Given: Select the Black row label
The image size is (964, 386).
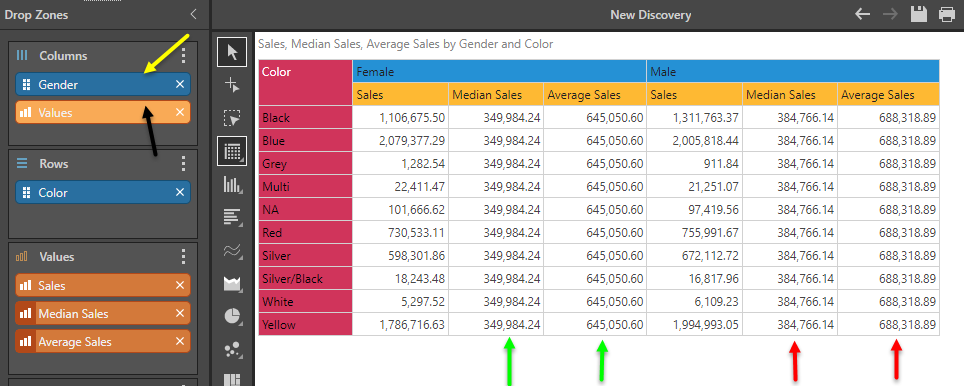Looking at the screenshot, I should click(x=306, y=117).
